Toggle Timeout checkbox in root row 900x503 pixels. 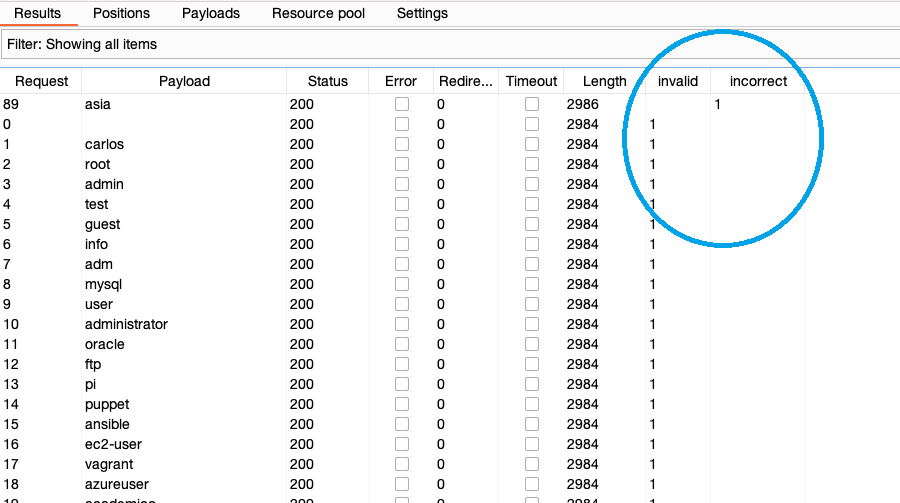pyautogui.click(x=532, y=164)
